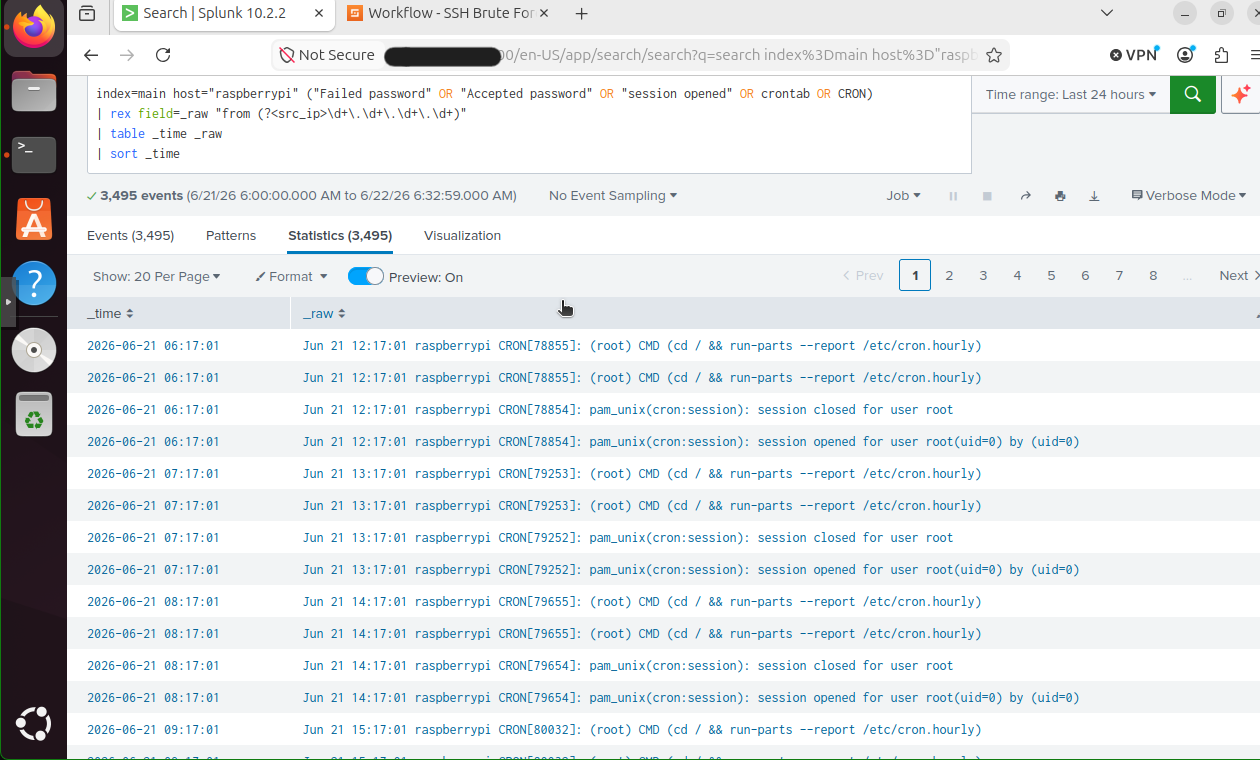Click the CRON[79252] session opened row

663,570
